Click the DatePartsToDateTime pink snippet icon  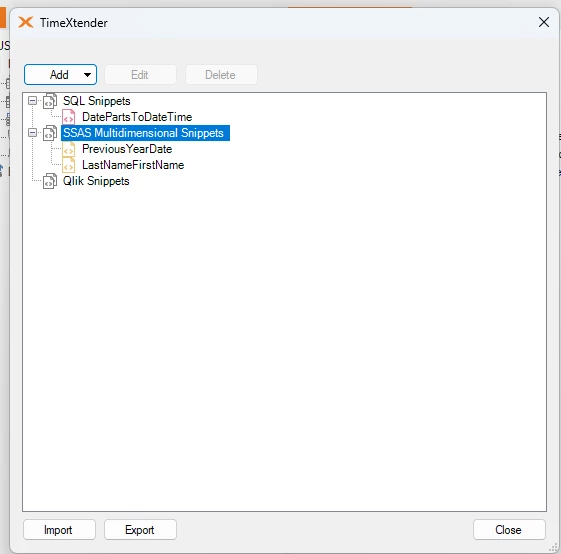(68, 117)
